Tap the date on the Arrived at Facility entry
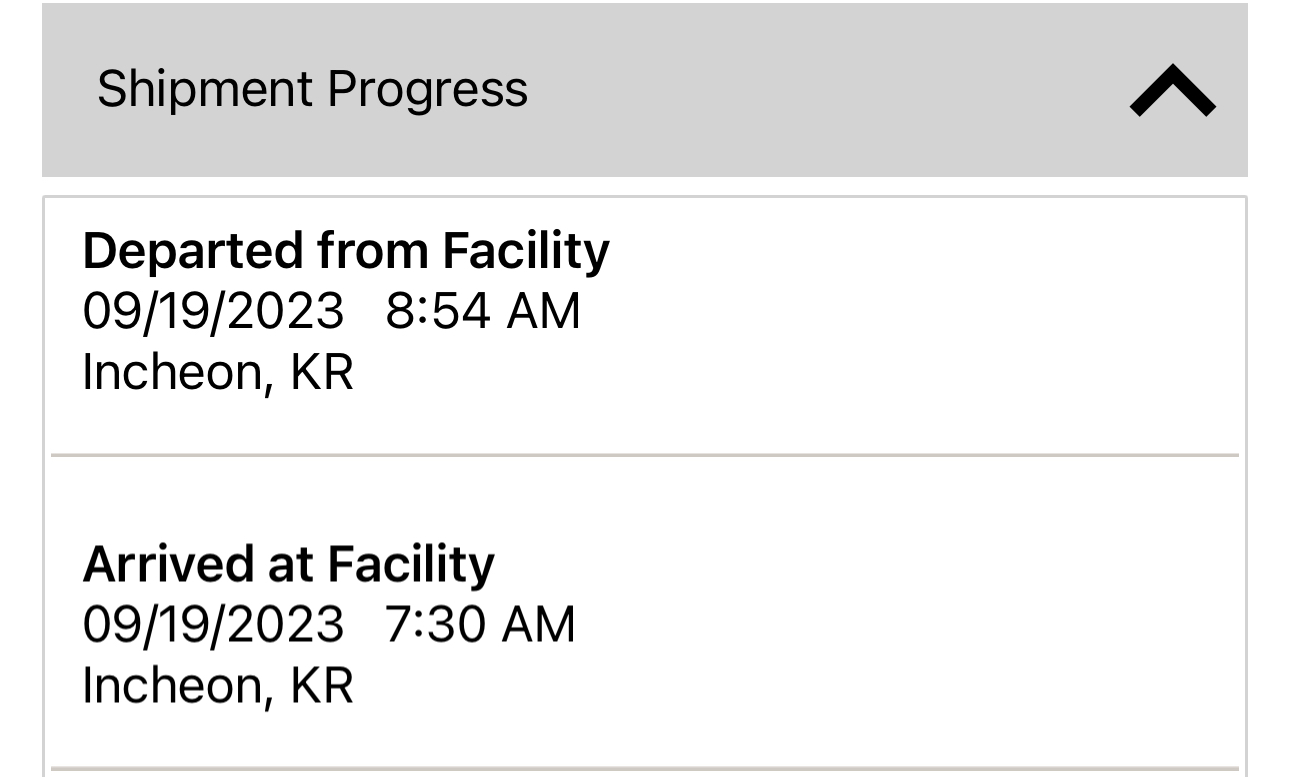Image resolution: width=1290 pixels, height=777 pixels. coord(212,624)
